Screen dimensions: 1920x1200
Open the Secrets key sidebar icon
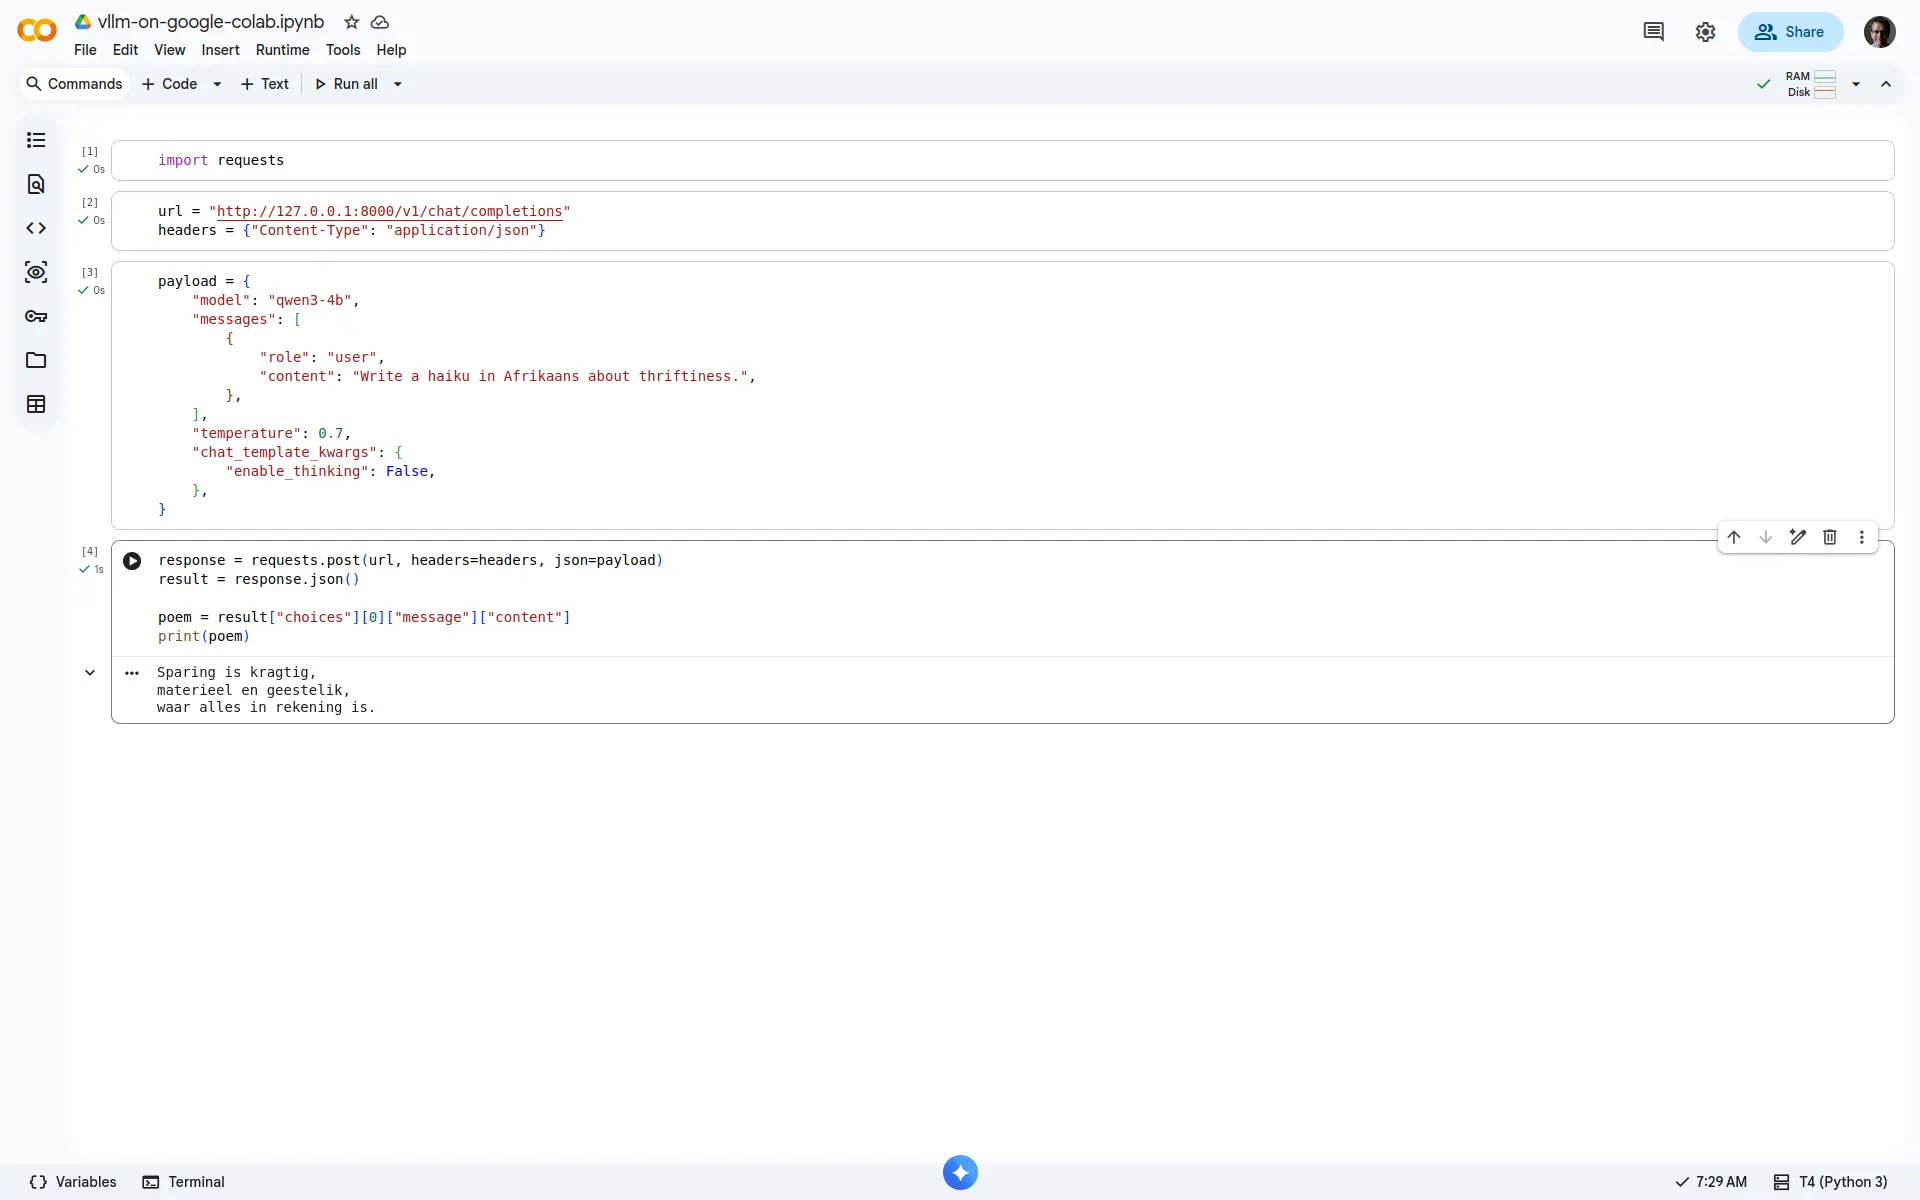pos(36,316)
